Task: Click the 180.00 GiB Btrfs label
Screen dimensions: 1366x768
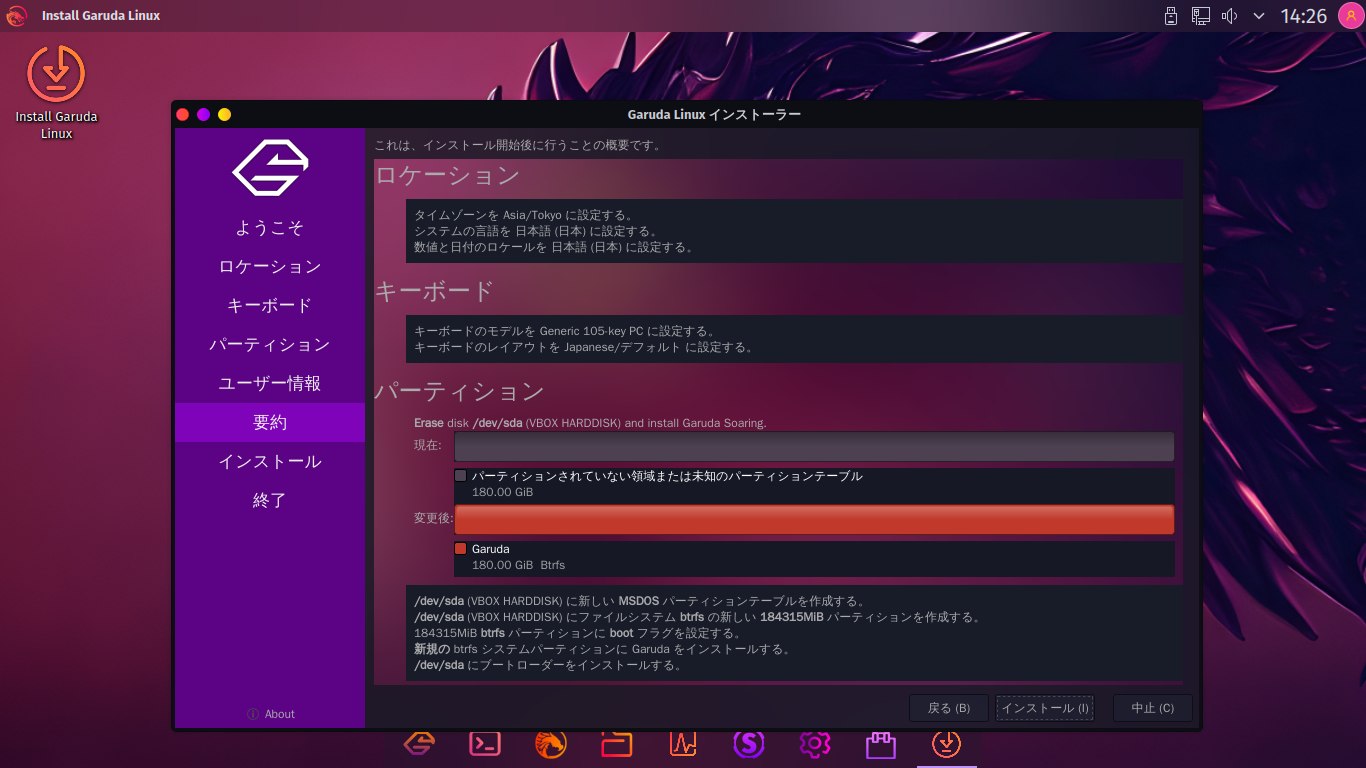Action: tap(518, 565)
